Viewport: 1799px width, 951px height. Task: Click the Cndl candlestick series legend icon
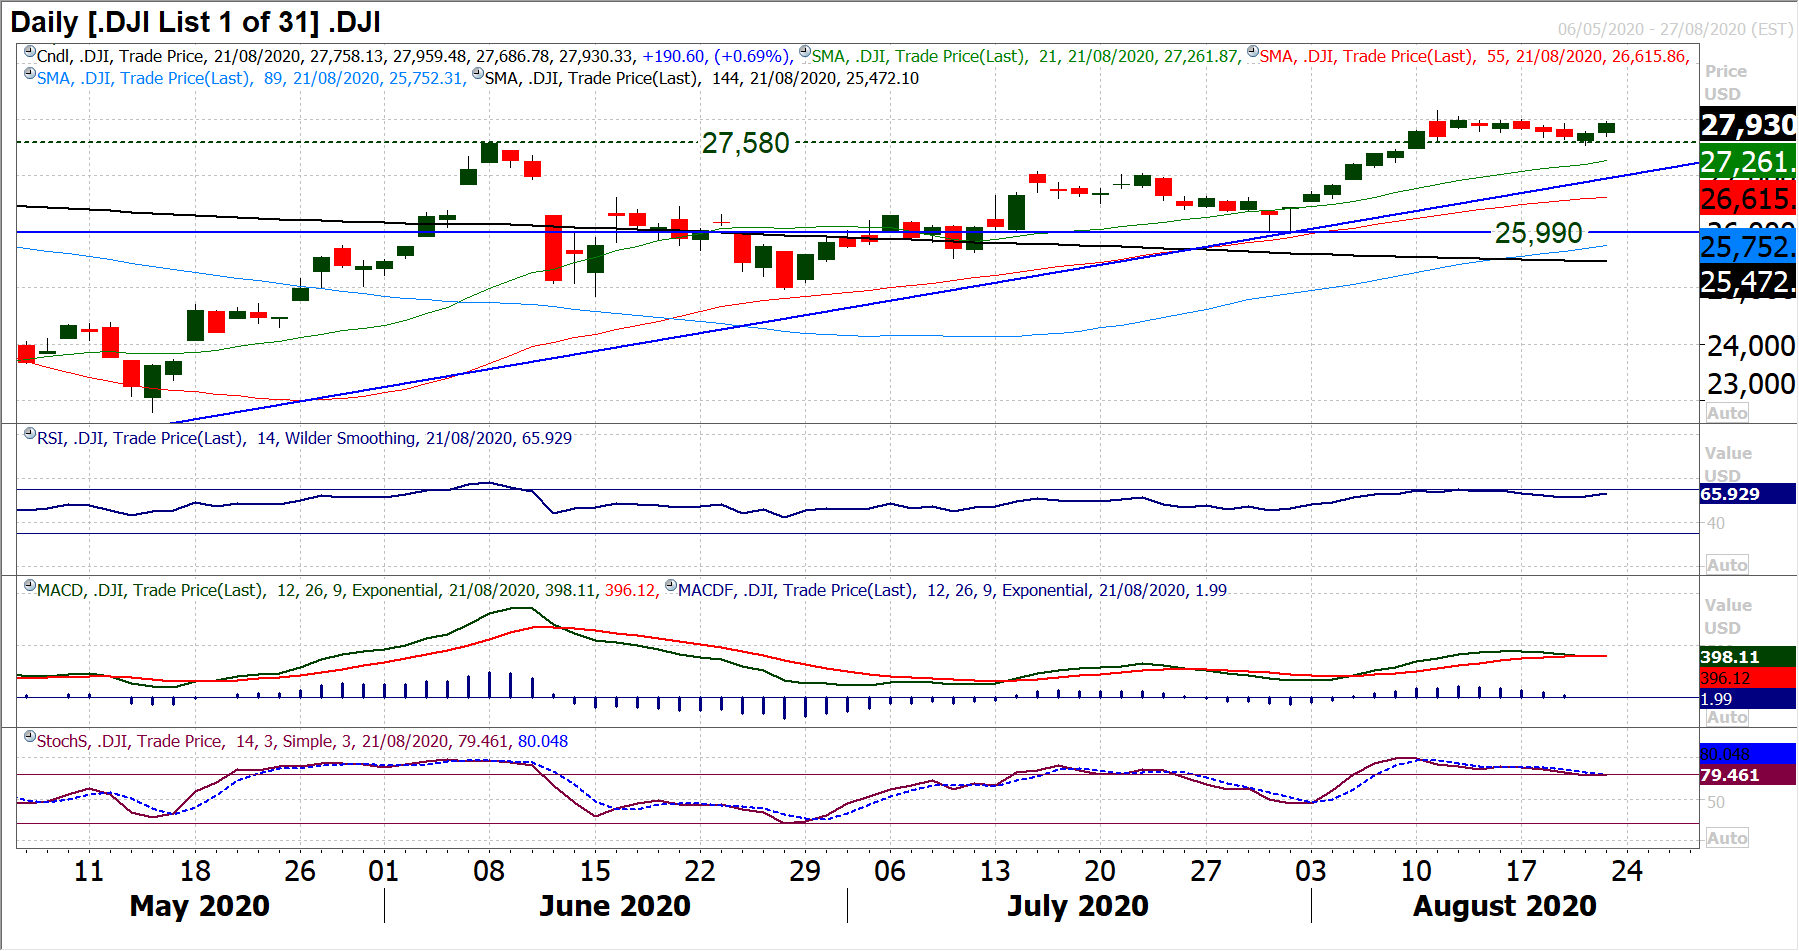pyautogui.click(x=30, y=52)
